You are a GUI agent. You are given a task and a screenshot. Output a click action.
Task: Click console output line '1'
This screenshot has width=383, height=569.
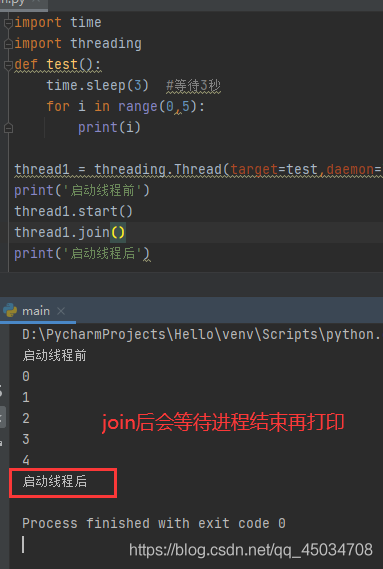26,397
